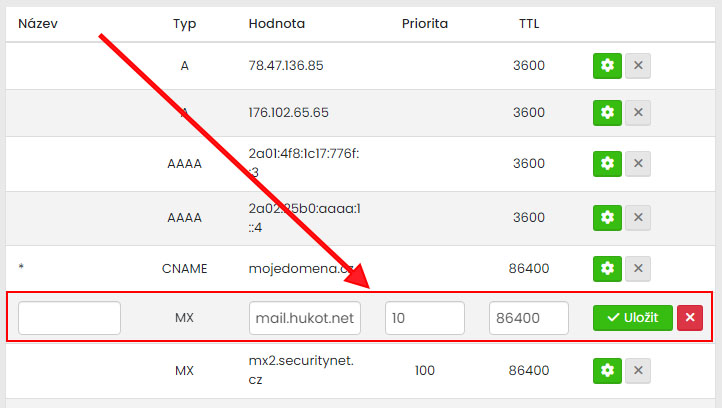Click the TTL field showing 86400

(x=529, y=318)
